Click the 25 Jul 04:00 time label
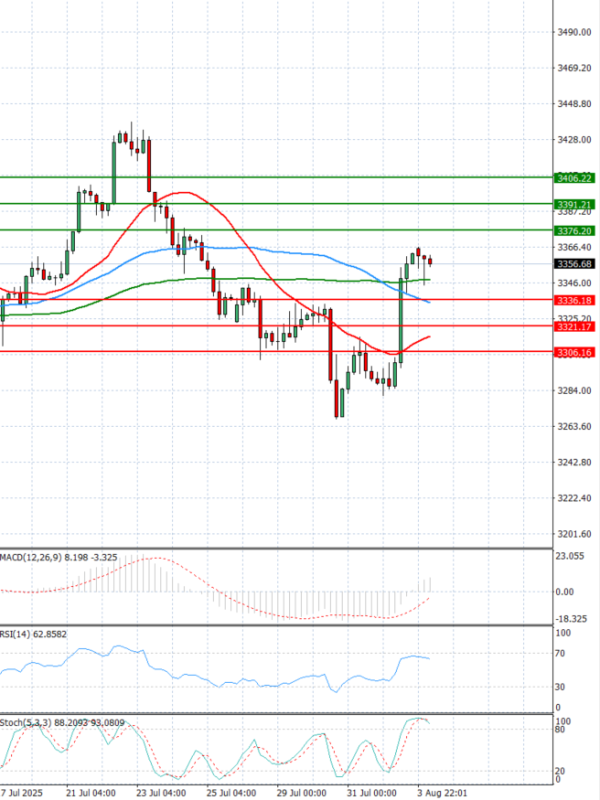Viewport: 600px width, 800px height. coord(231,793)
